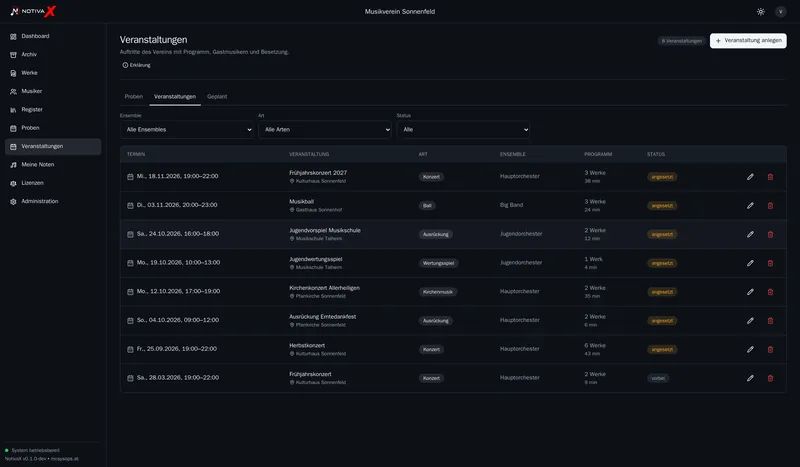Delete the Frühjahrskonzert 2027 event
The height and width of the screenshot is (467, 800).
pos(770,177)
